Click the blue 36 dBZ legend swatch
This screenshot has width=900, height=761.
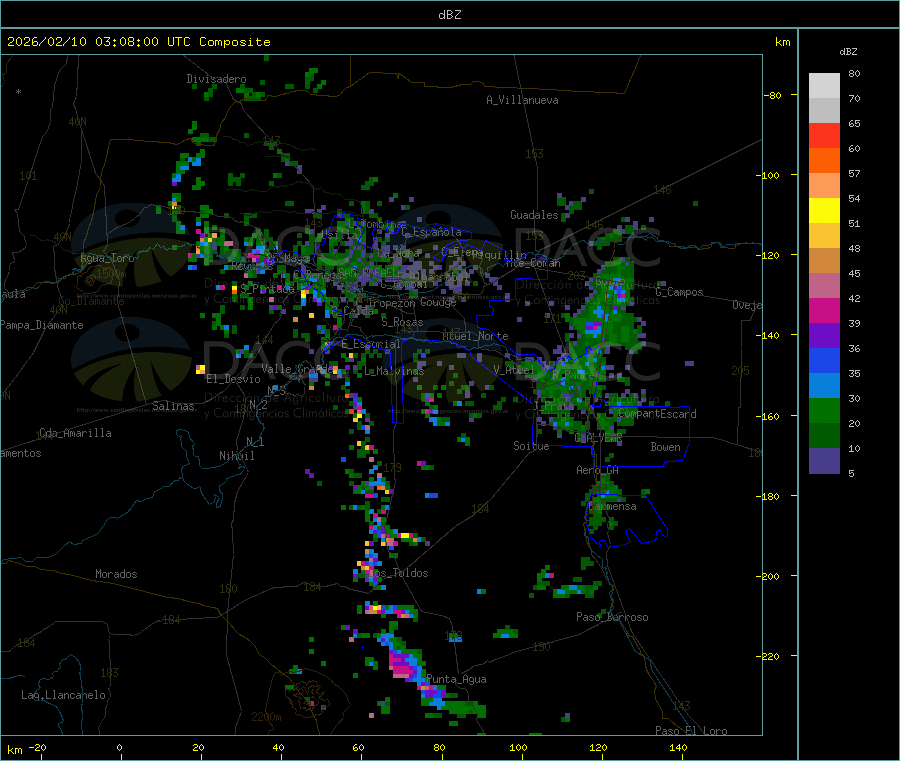[x=824, y=360]
